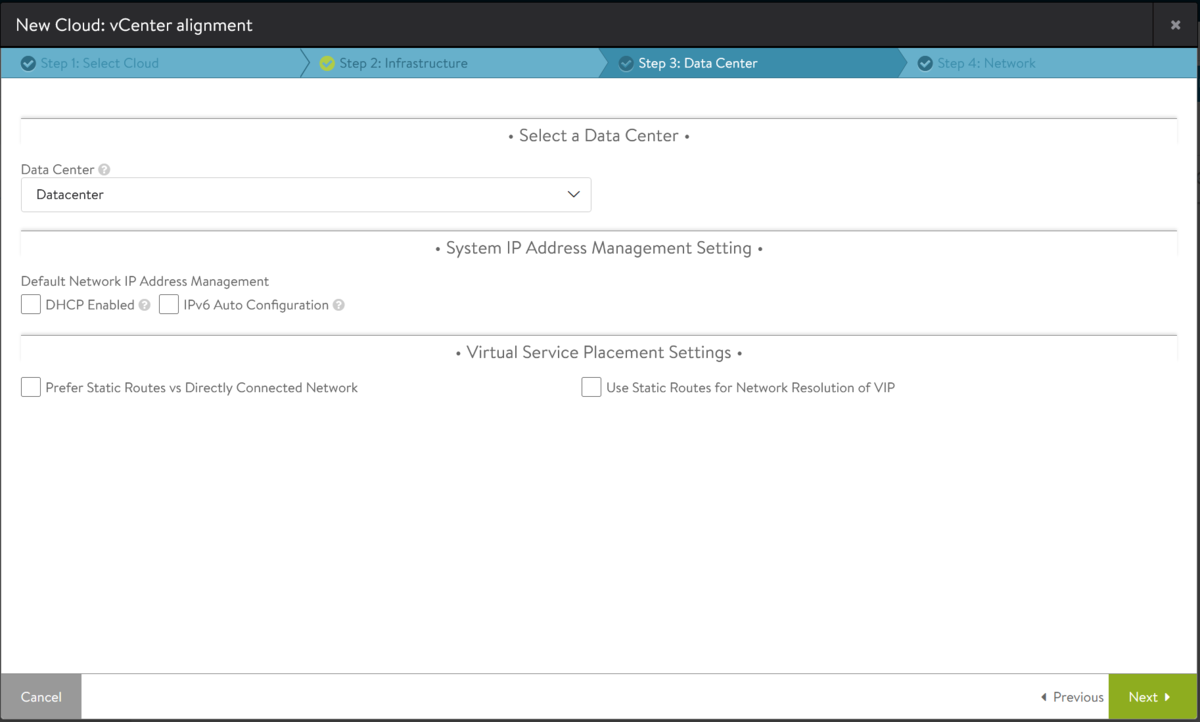
Task: Click Step 1 checkmark icon
Action: (x=28, y=63)
